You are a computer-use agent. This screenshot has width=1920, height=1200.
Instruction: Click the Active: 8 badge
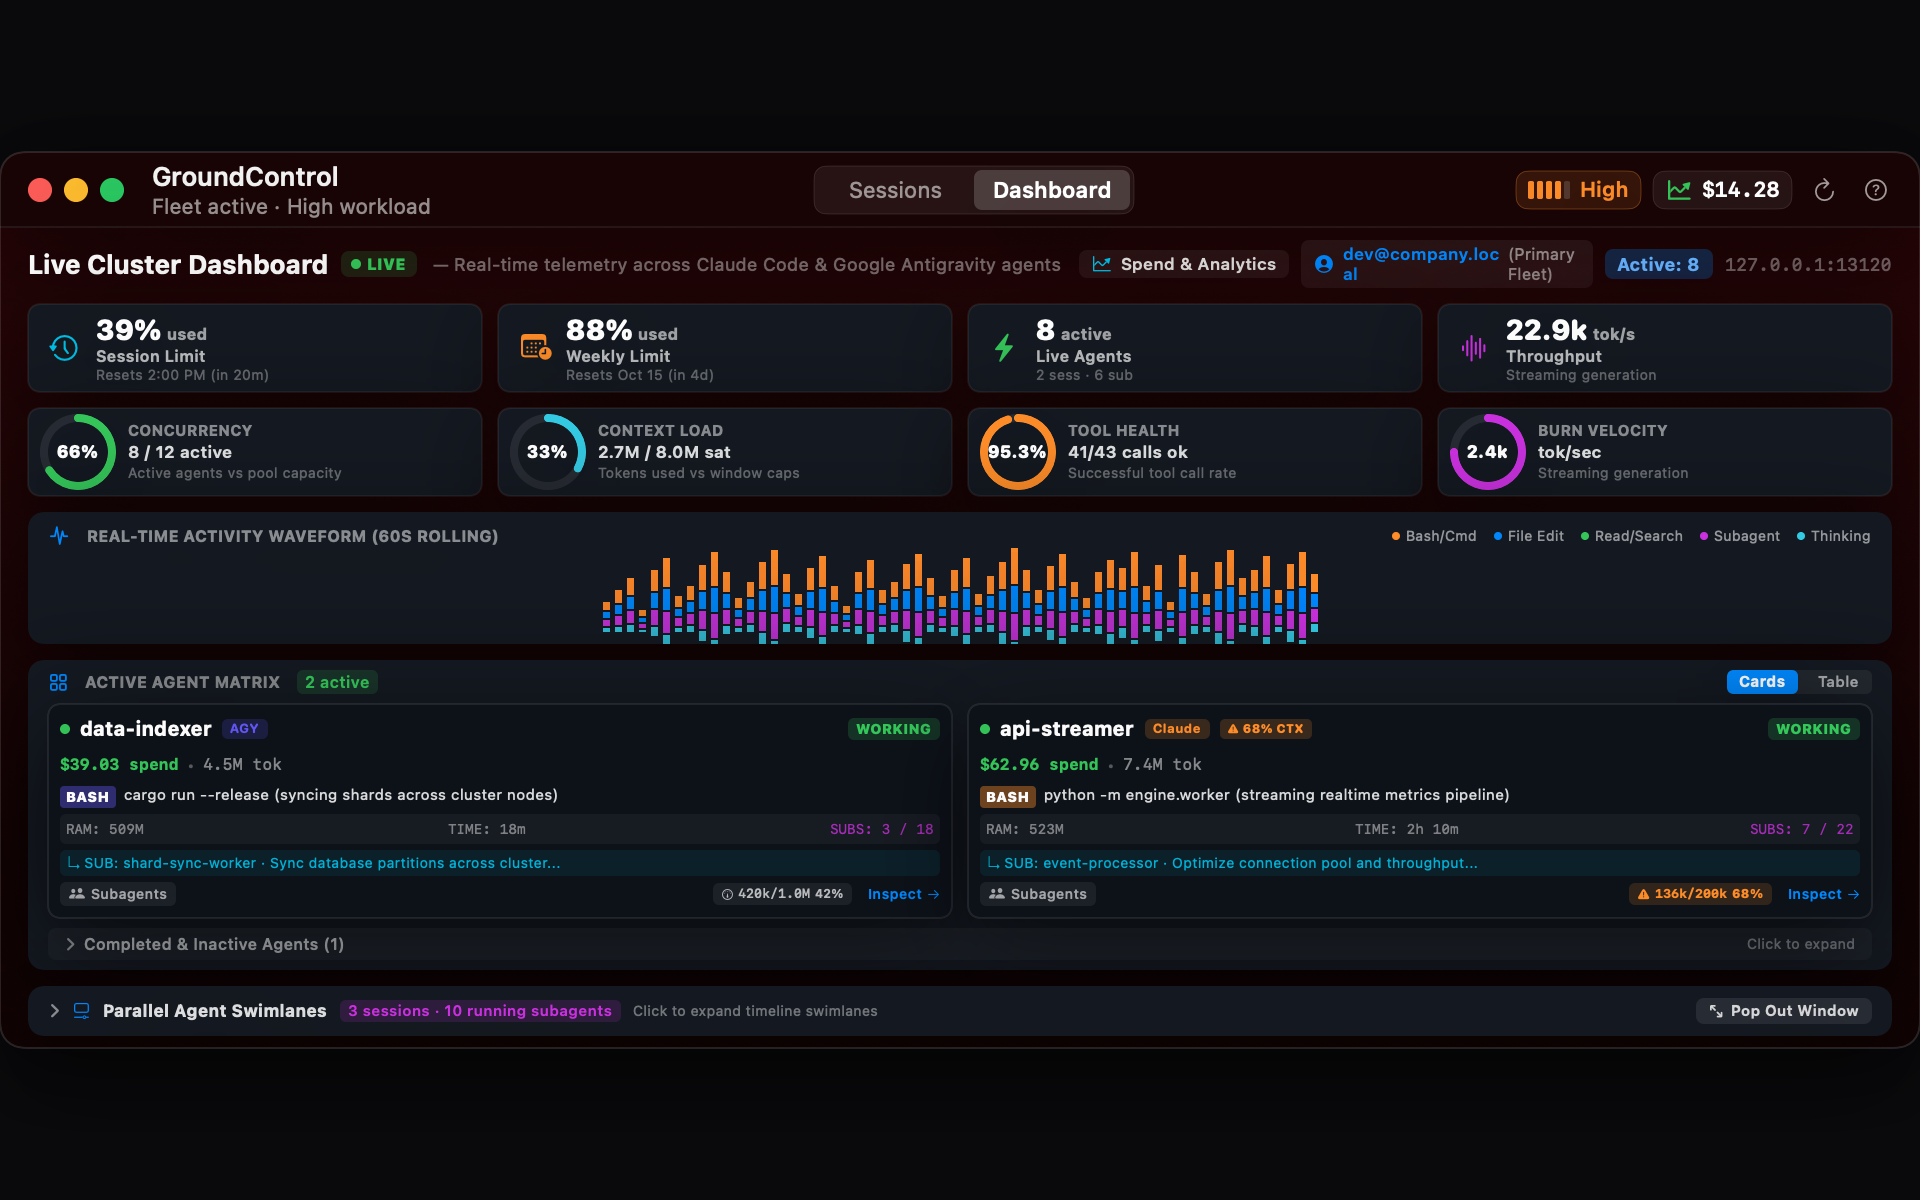[1658, 264]
